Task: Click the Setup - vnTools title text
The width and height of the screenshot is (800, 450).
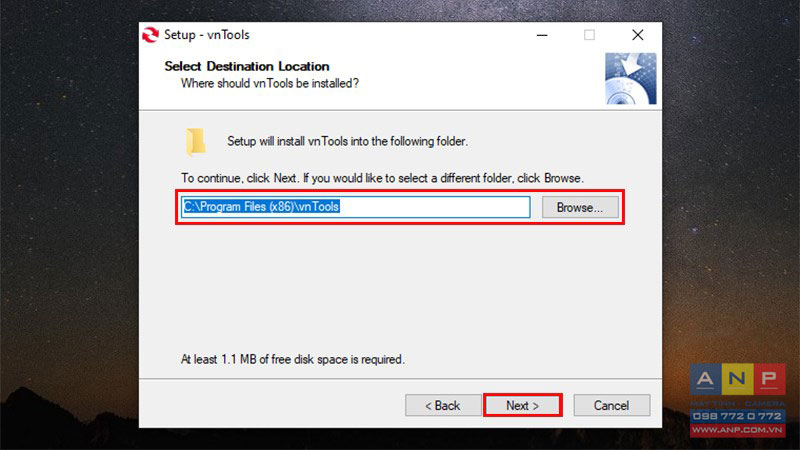Action: click(x=207, y=35)
